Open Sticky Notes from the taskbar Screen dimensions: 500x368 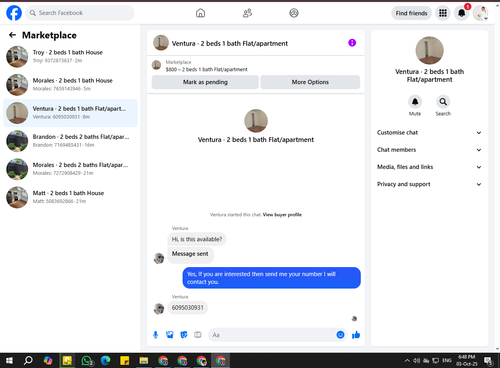pos(125,361)
